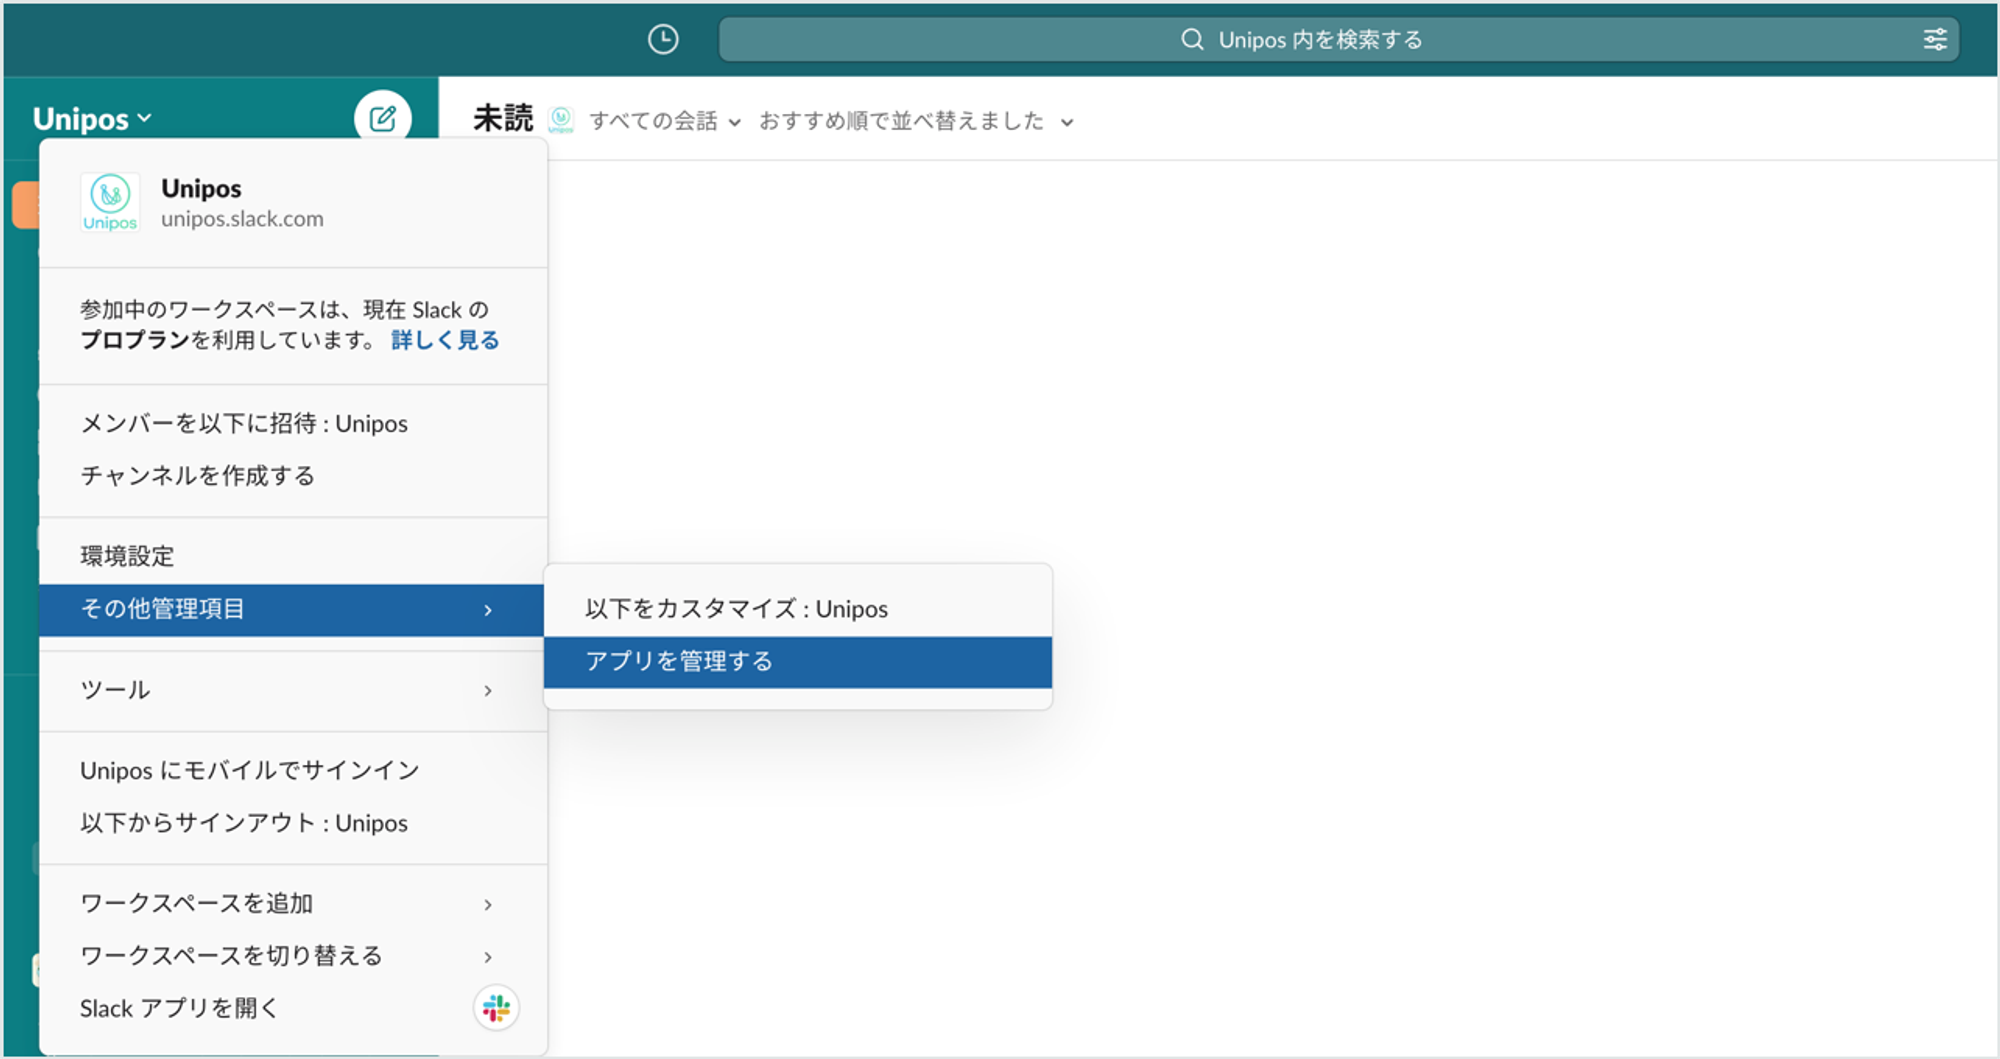Click the 未読 heading
Screen dimensions: 2000x1059
click(504, 119)
